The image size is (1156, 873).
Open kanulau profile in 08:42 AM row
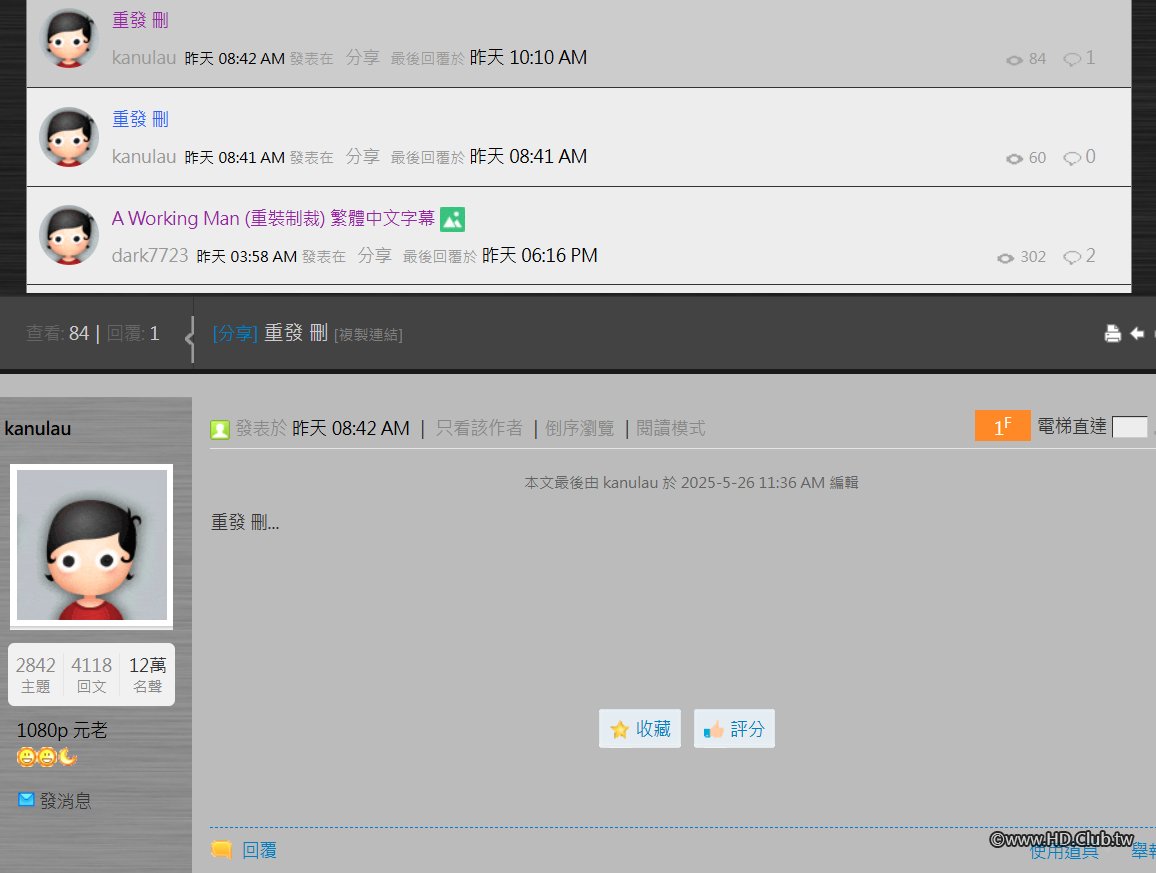click(144, 58)
